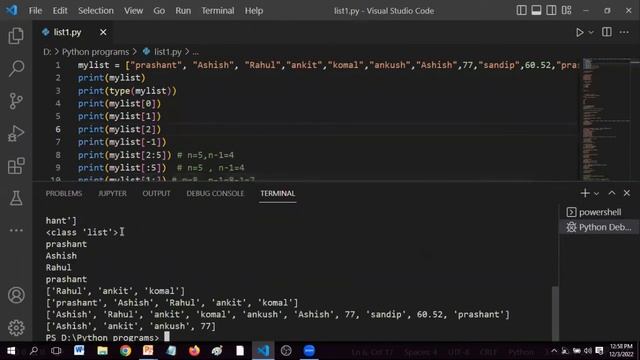Toggle the secondary side bar visibility

[551, 10]
